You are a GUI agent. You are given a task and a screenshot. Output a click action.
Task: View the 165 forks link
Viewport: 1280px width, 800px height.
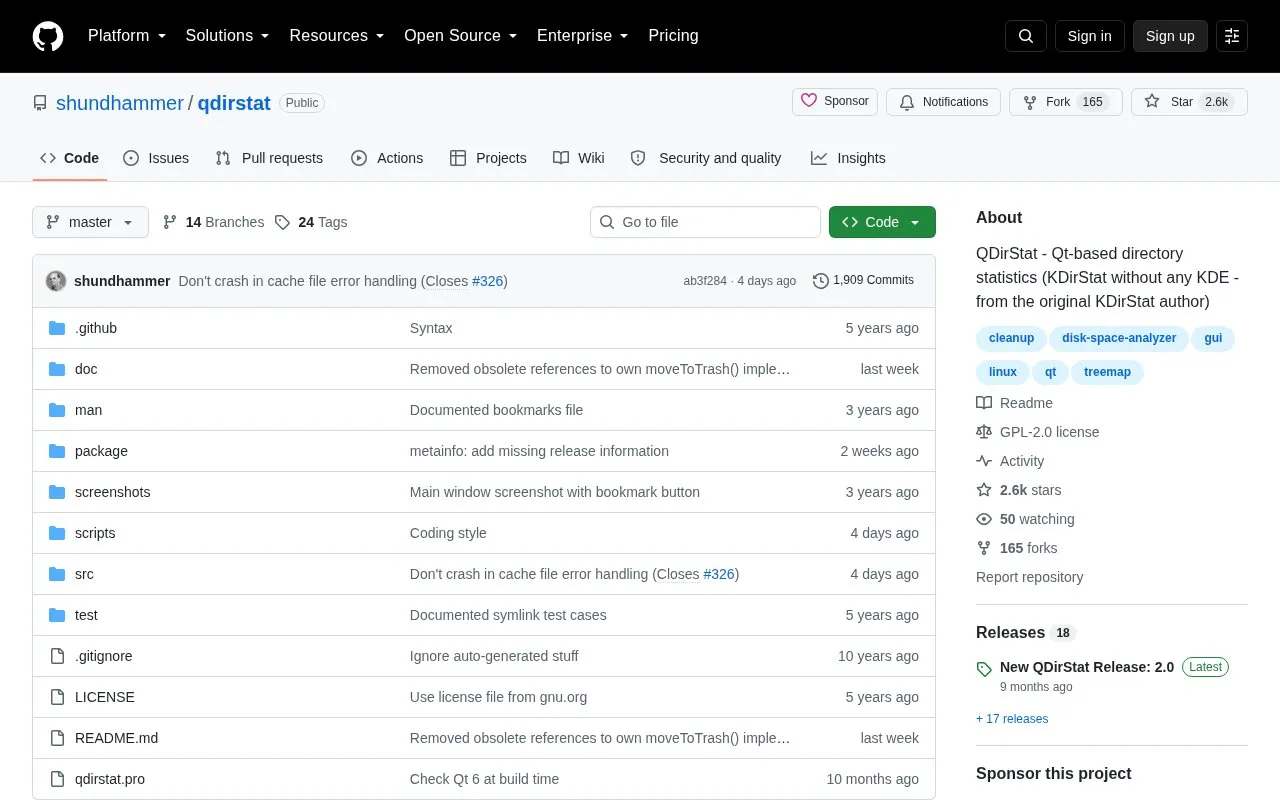[x=1016, y=548]
